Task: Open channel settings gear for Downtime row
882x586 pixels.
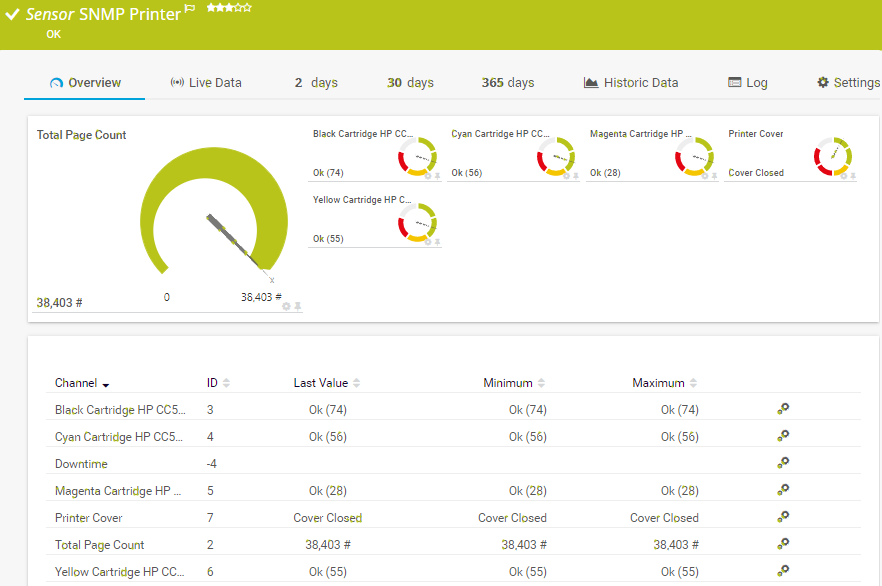Action: coord(783,463)
